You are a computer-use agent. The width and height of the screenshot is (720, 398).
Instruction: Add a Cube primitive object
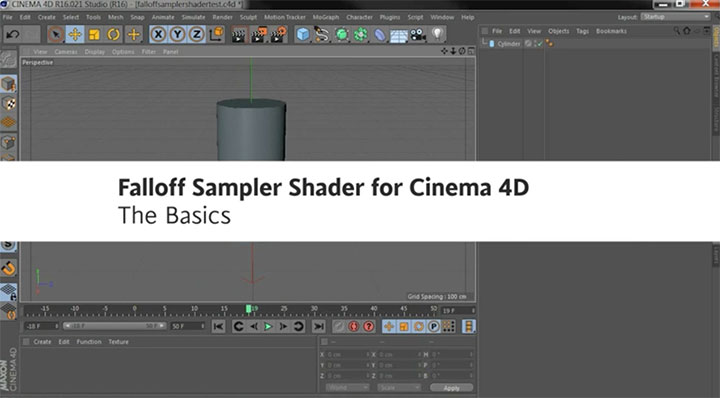click(303, 34)
